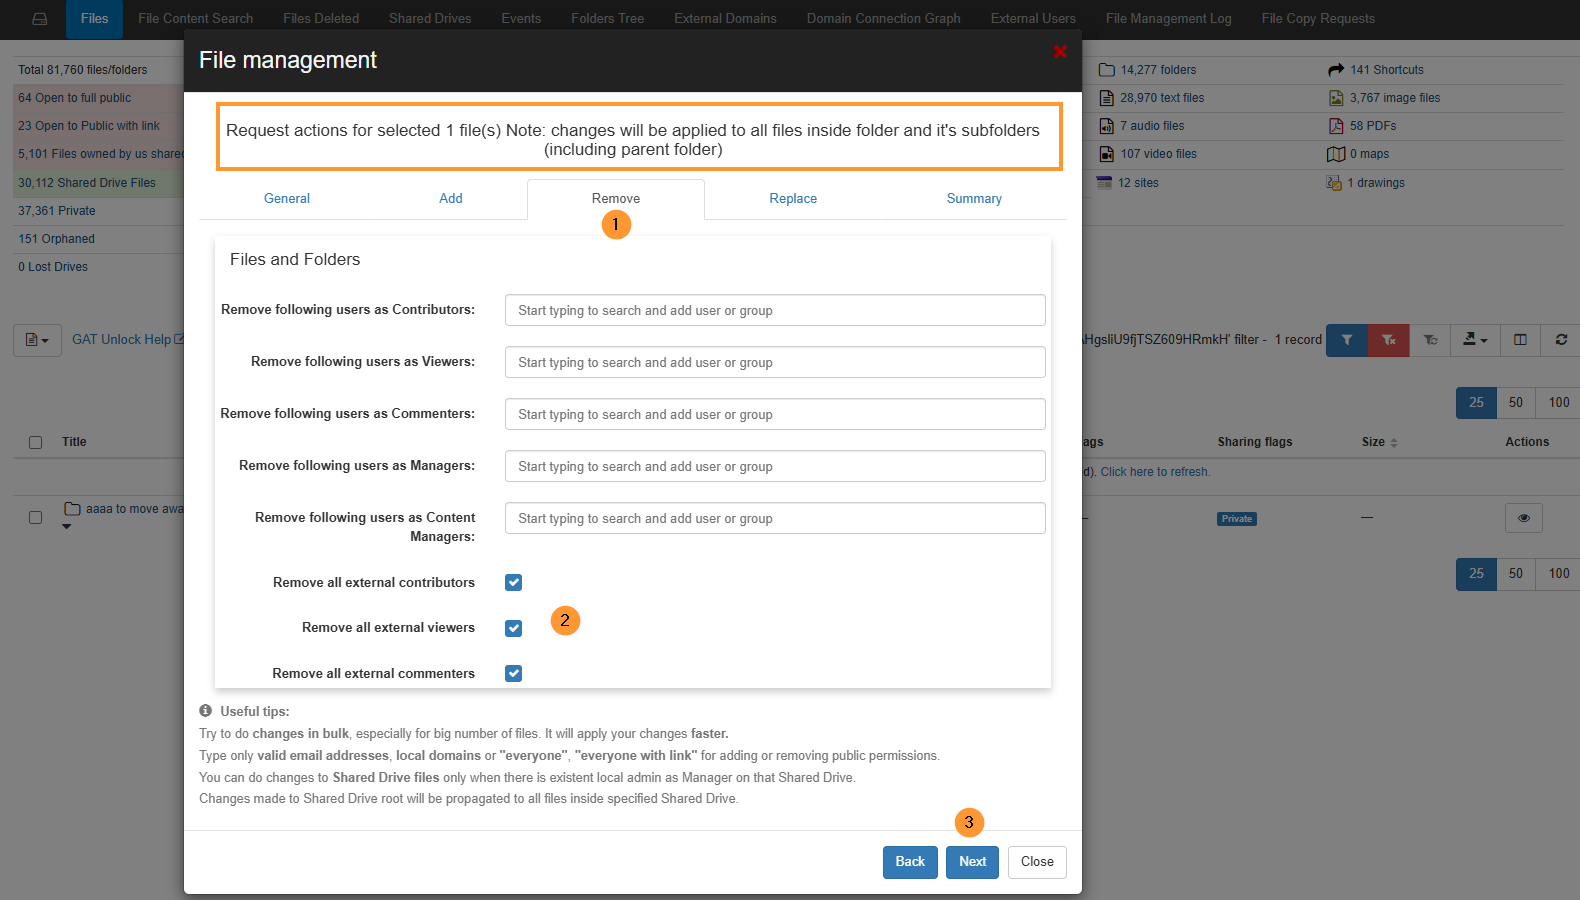
Task: Open Folders Tree section
Action: (608, 19)
